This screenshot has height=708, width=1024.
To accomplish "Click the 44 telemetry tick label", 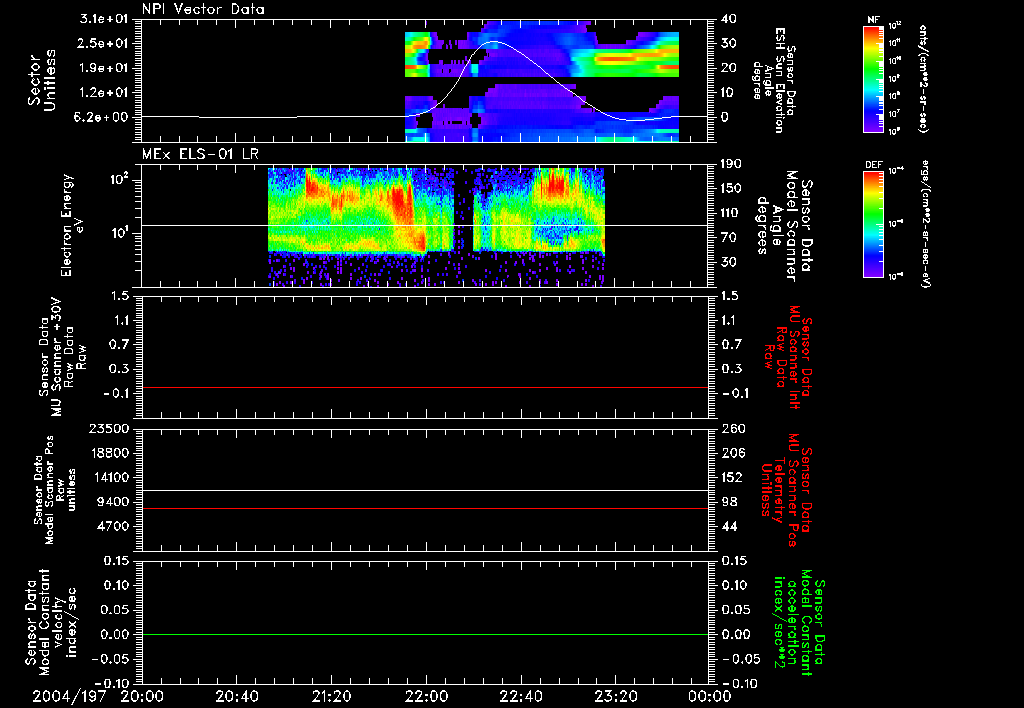I will (x=729, y=526).
